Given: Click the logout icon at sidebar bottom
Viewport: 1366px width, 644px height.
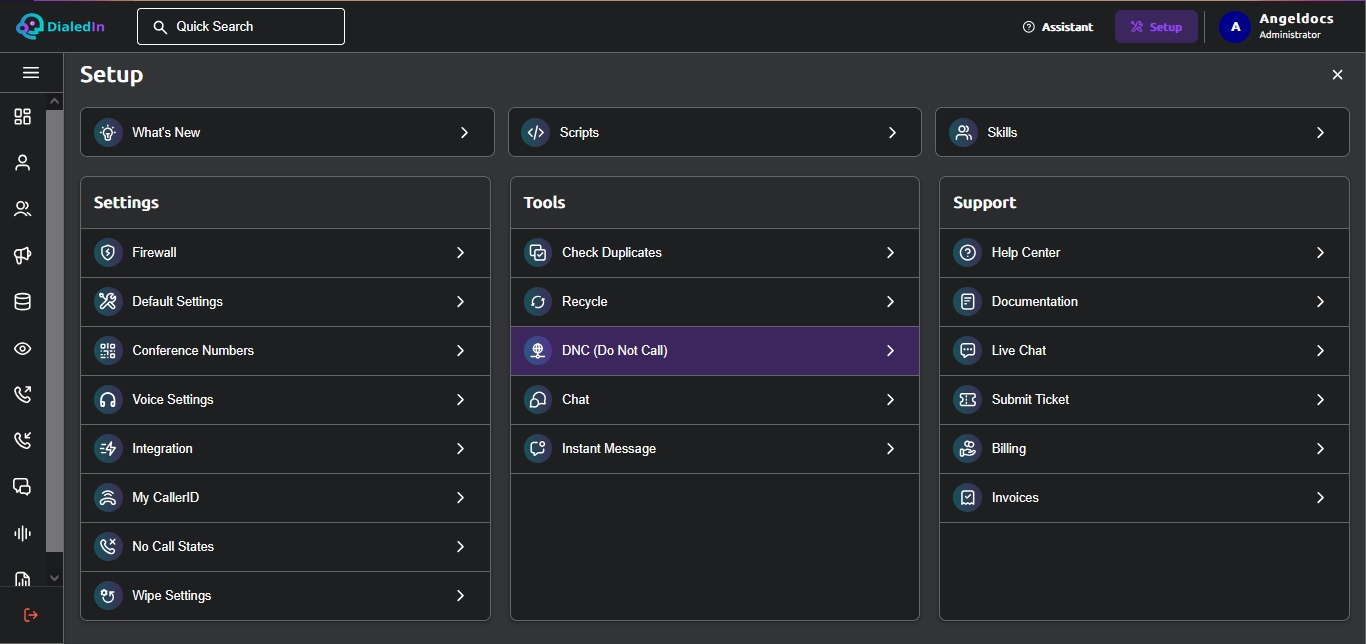Looking at the screenshot, I should (x=31, y=615).
